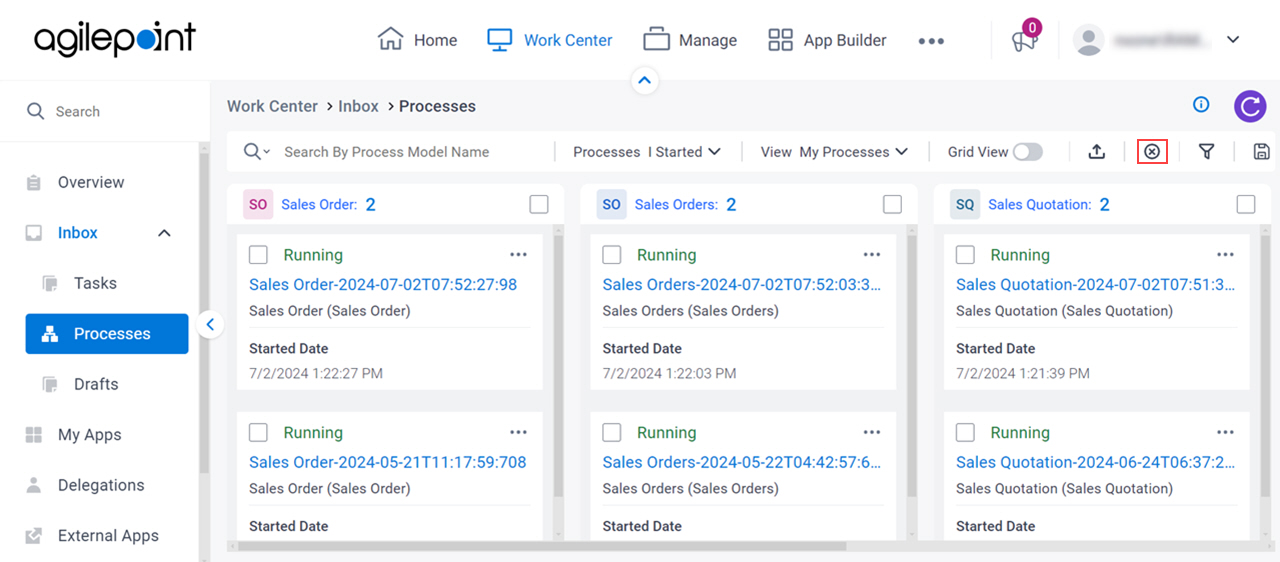The image size is (1280, 562).
Task: Check the Sales Orders column header checkbox
Action: 893,205
